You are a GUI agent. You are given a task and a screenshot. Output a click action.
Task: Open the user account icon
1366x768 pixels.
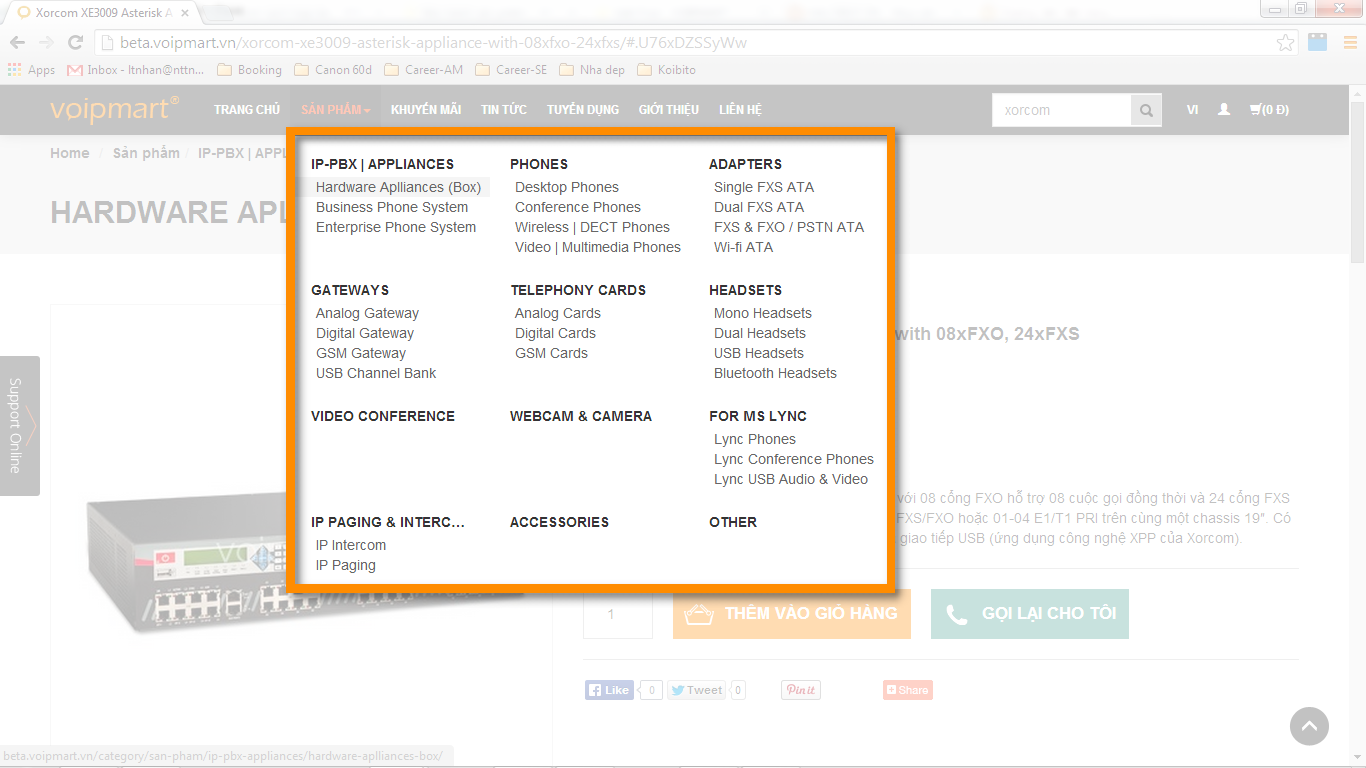1223,110
